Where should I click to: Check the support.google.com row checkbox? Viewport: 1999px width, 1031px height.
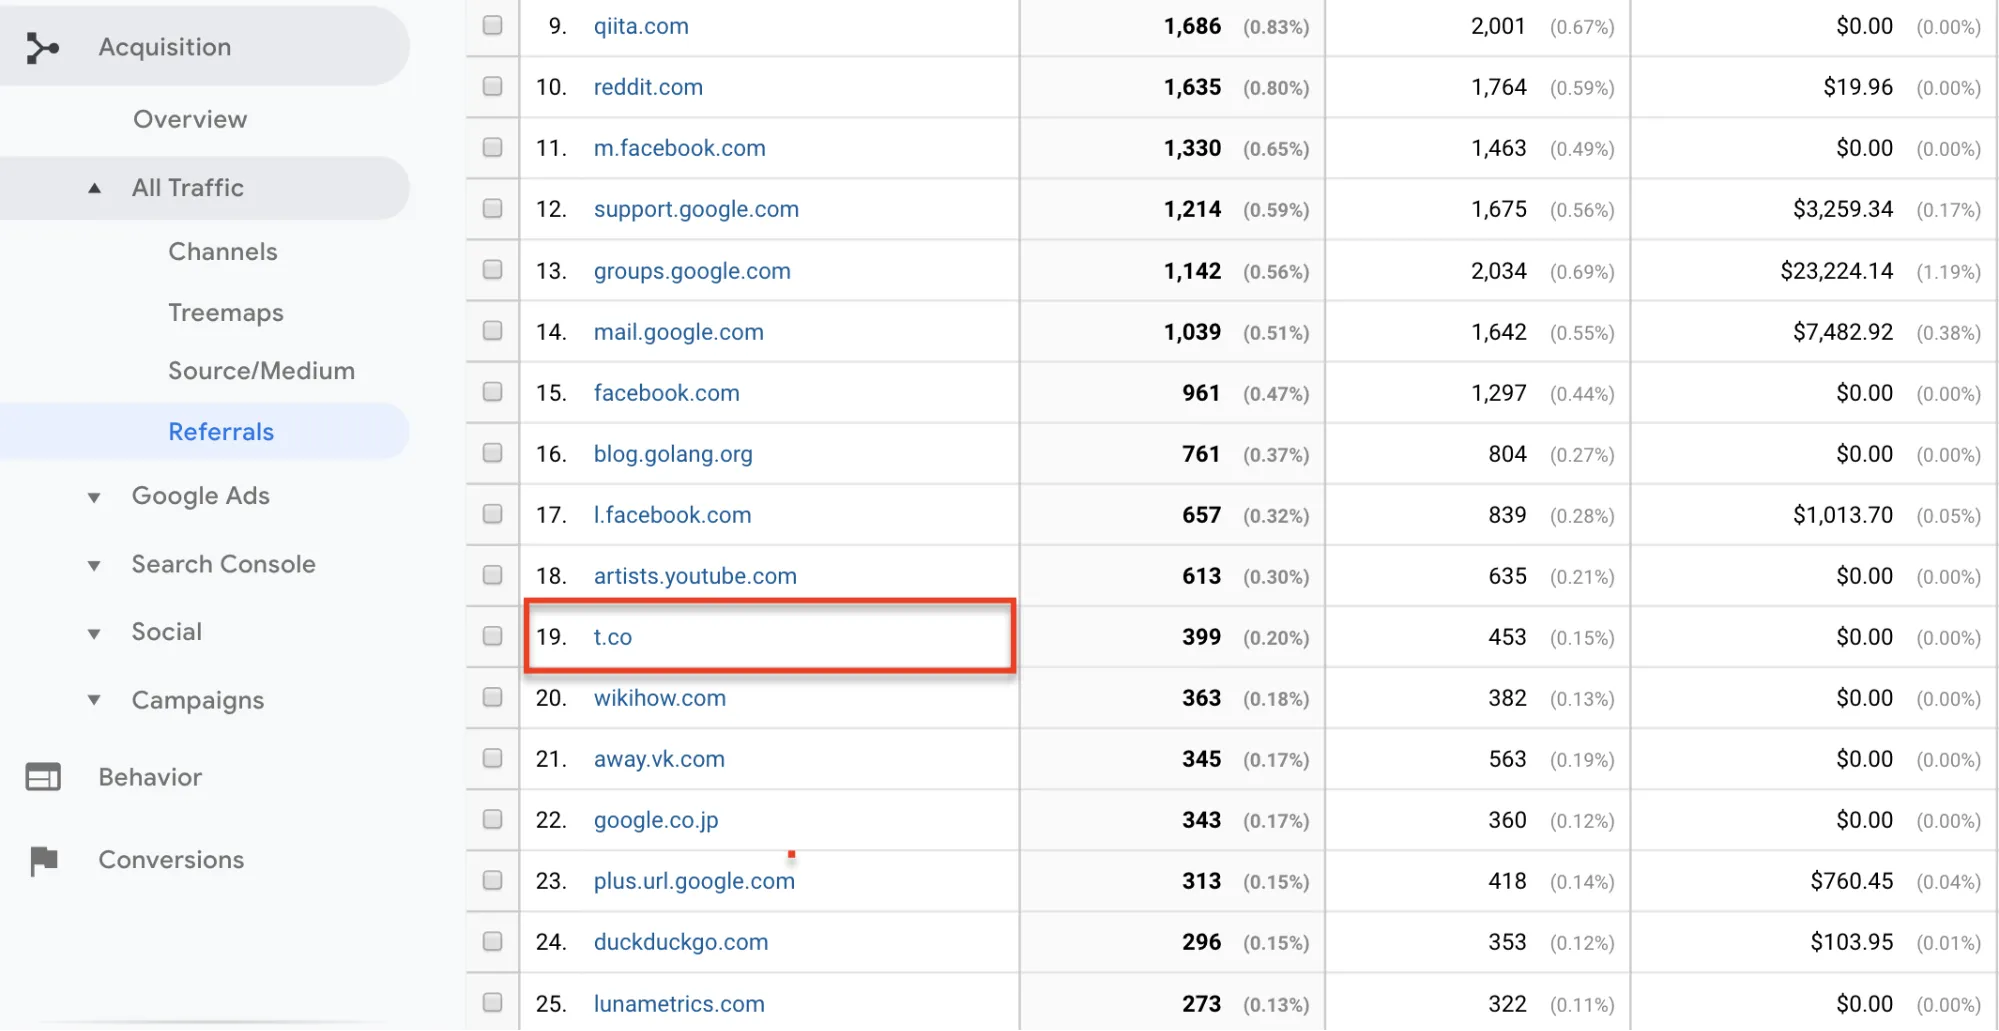[492, 208]
